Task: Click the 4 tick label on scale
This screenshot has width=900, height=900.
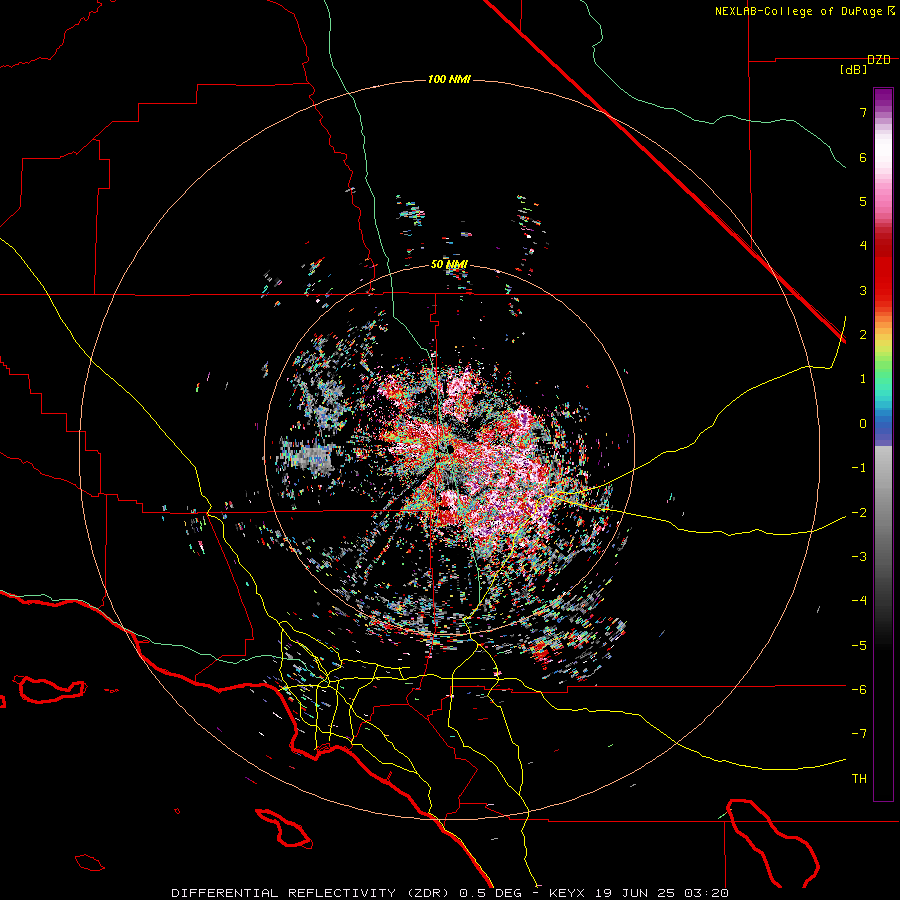Action: [863, 246]
